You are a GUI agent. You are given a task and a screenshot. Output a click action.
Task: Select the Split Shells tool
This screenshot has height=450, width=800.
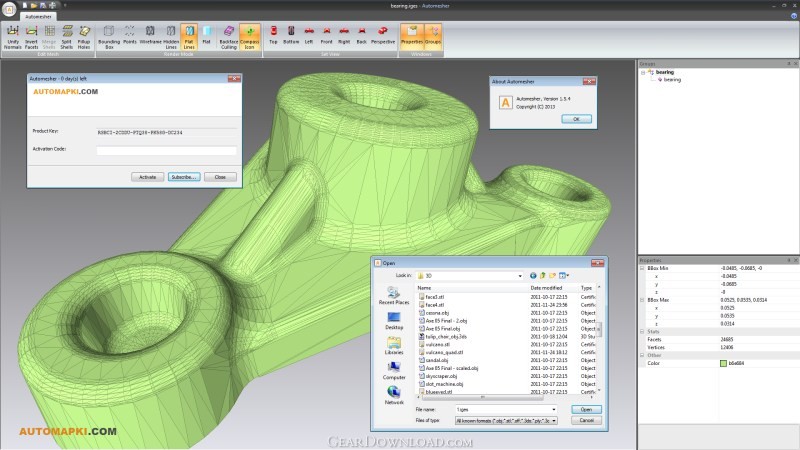(67, 37)
